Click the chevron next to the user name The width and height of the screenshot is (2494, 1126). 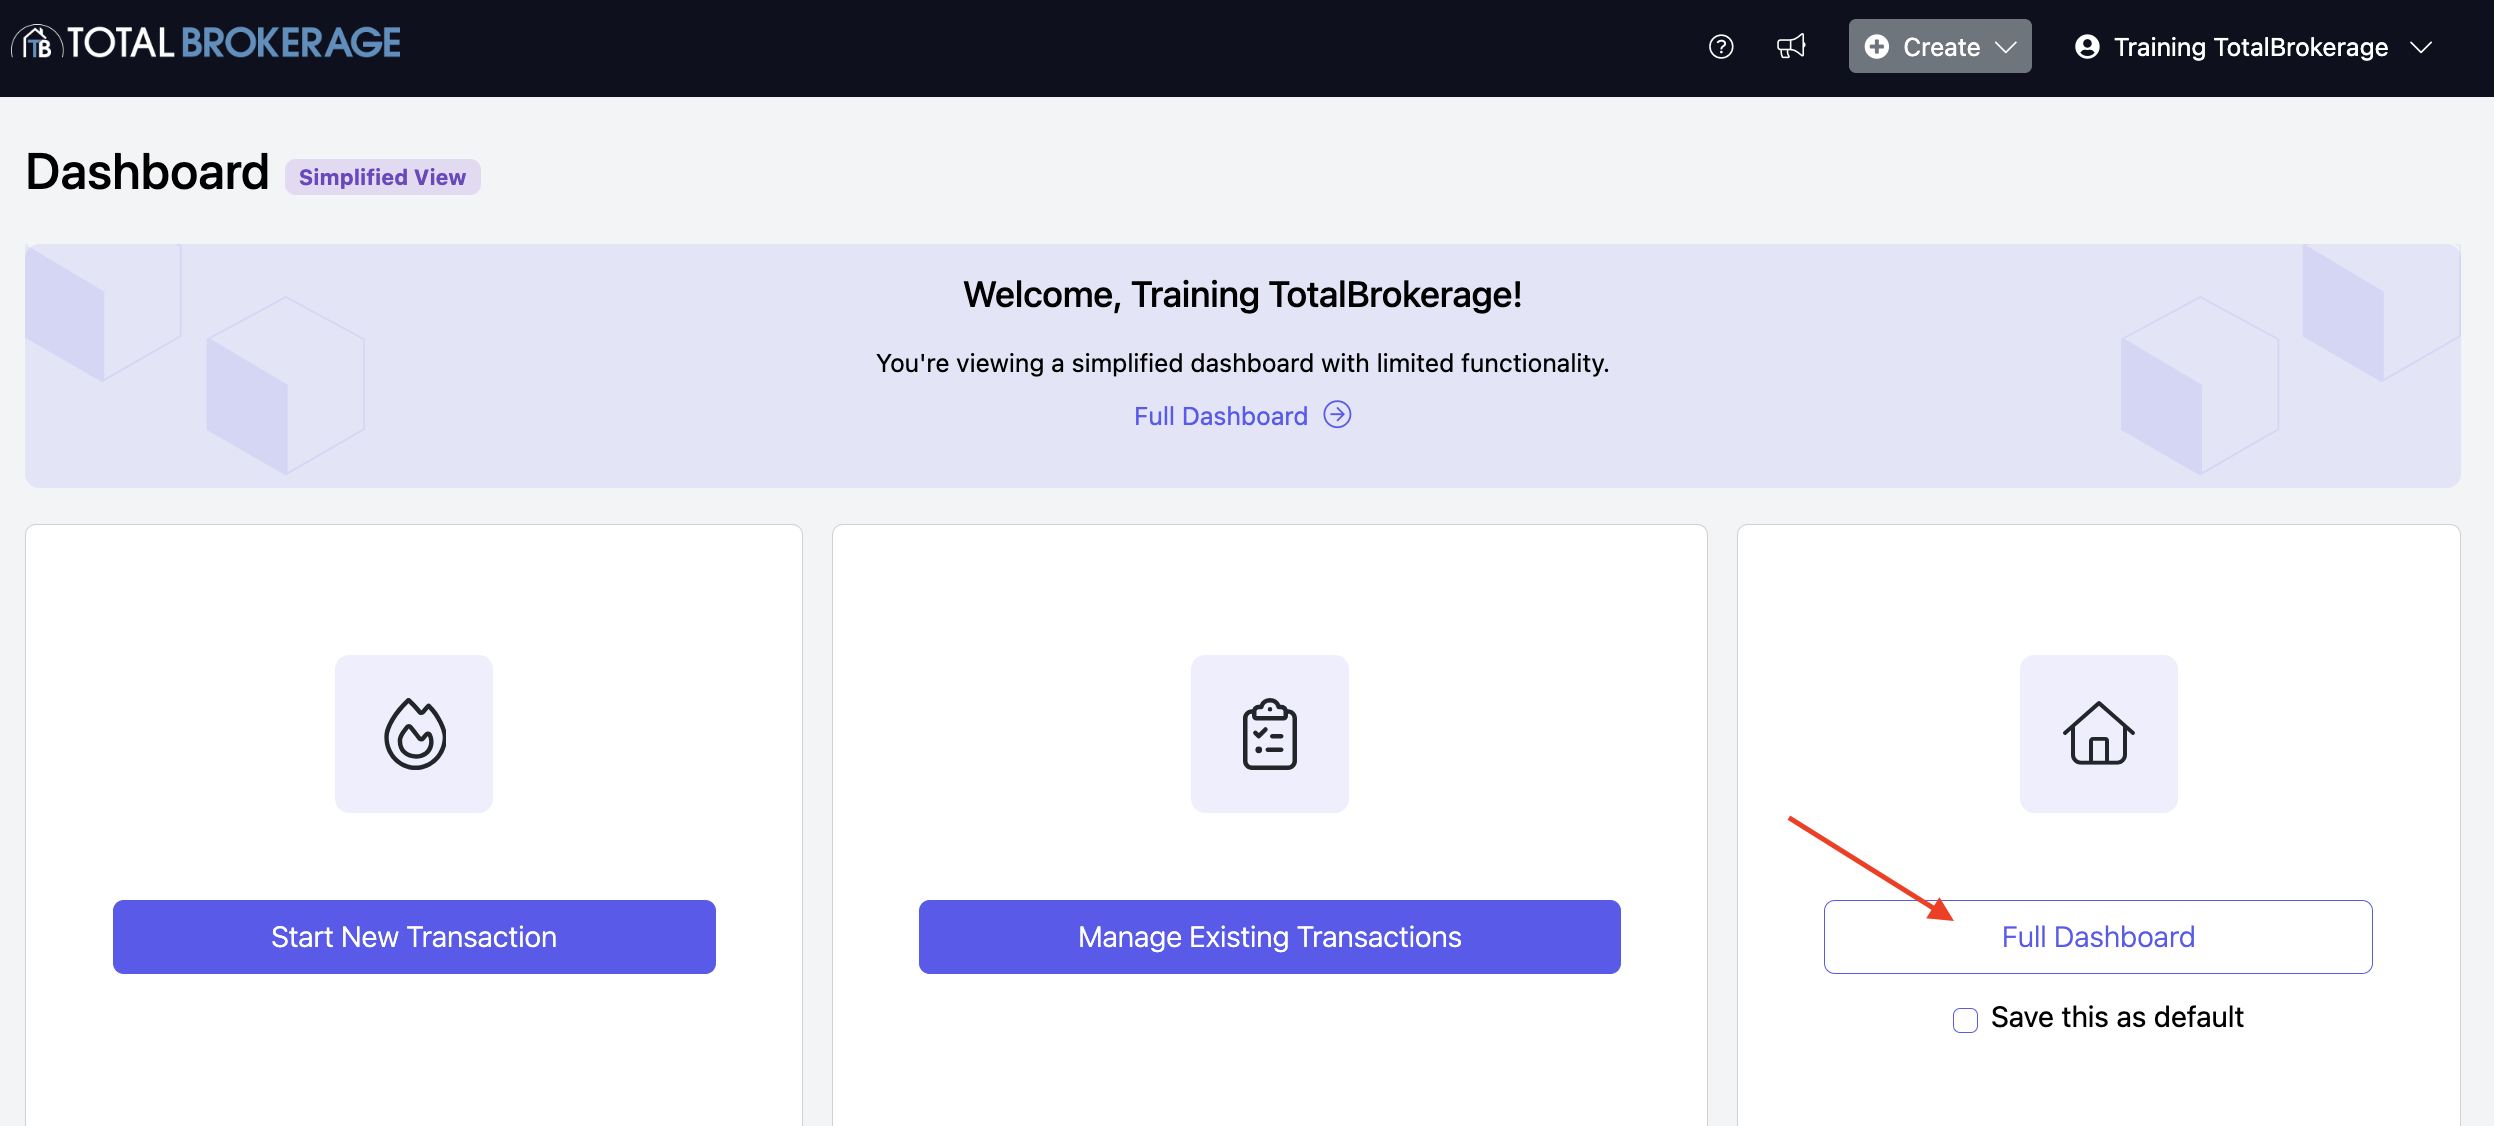pyautogui.click(x=2421, y=47)
